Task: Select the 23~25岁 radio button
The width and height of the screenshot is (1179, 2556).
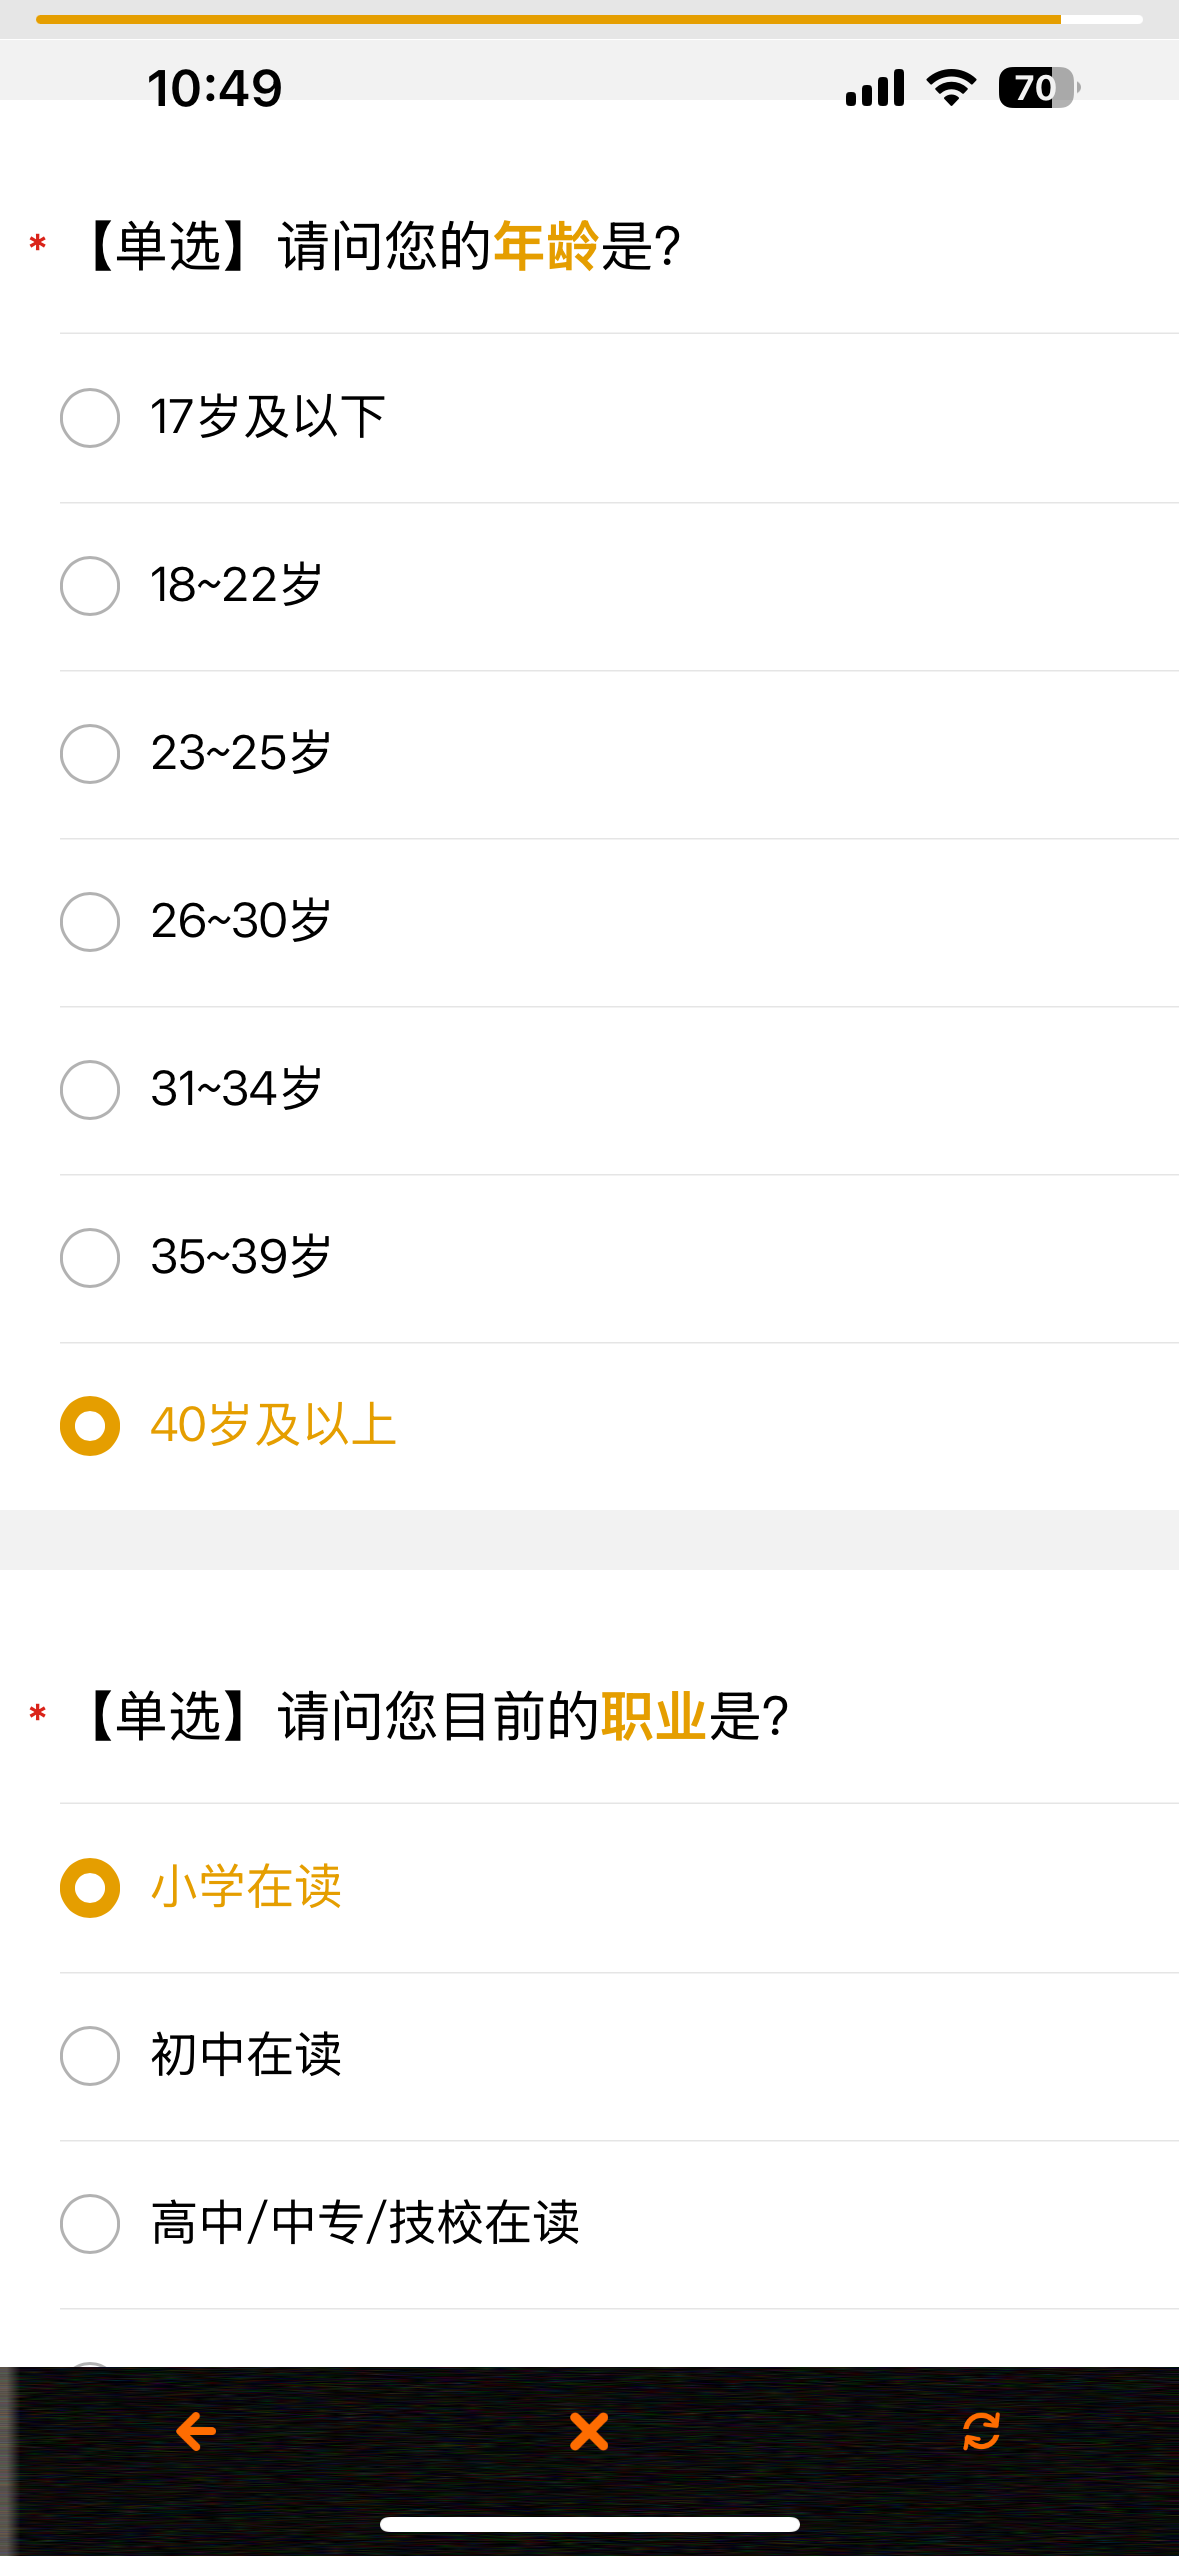Action: pos(90,753)
